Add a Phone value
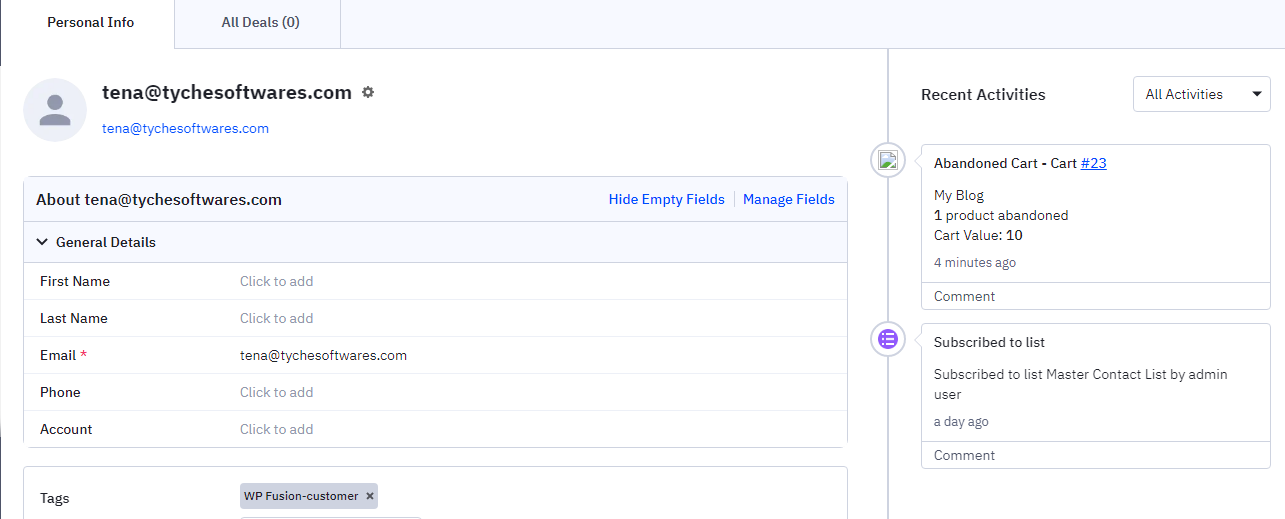The width and height of the screenshot is (1285, 519). click(x=276, y=392)
